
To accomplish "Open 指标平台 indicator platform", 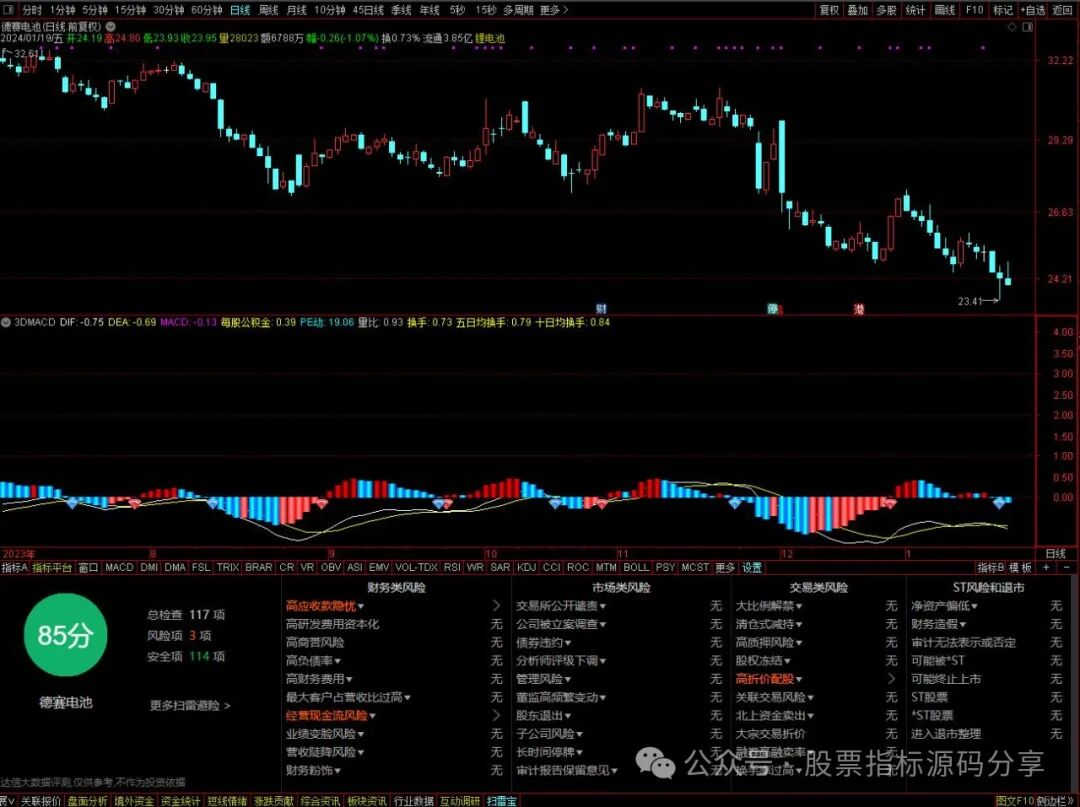I will tap(52, 567).
